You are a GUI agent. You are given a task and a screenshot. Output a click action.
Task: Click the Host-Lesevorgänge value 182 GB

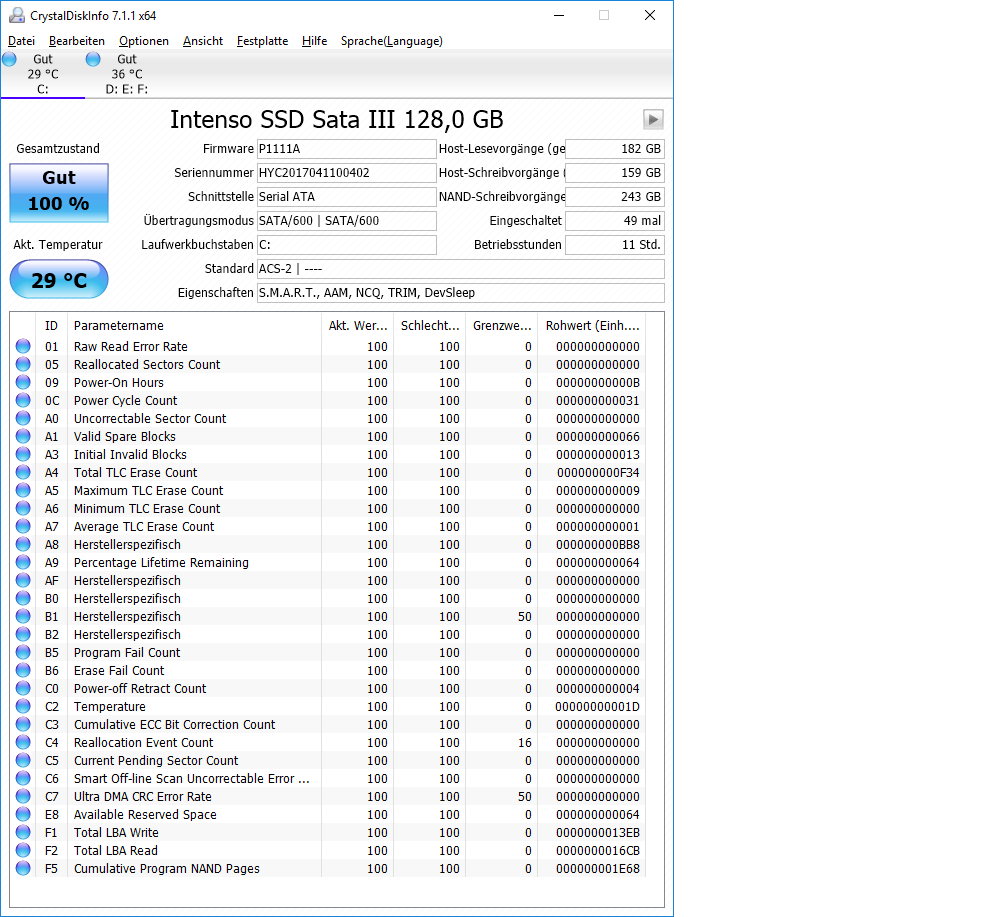point(615,149)
